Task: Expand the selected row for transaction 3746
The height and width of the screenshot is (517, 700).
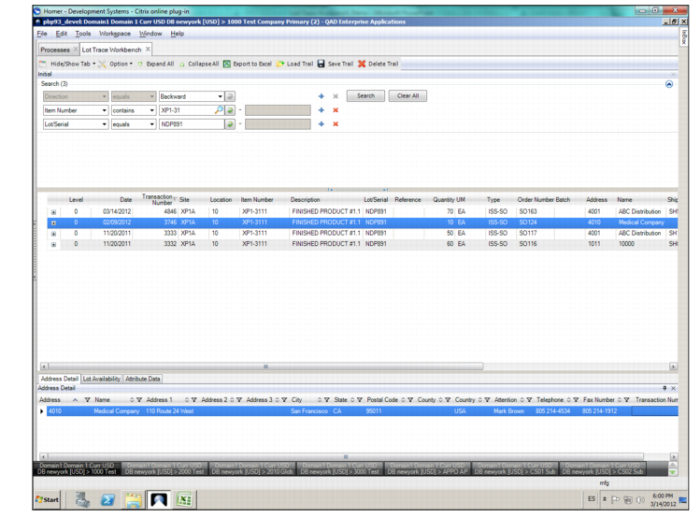Action: pos(54,223)
